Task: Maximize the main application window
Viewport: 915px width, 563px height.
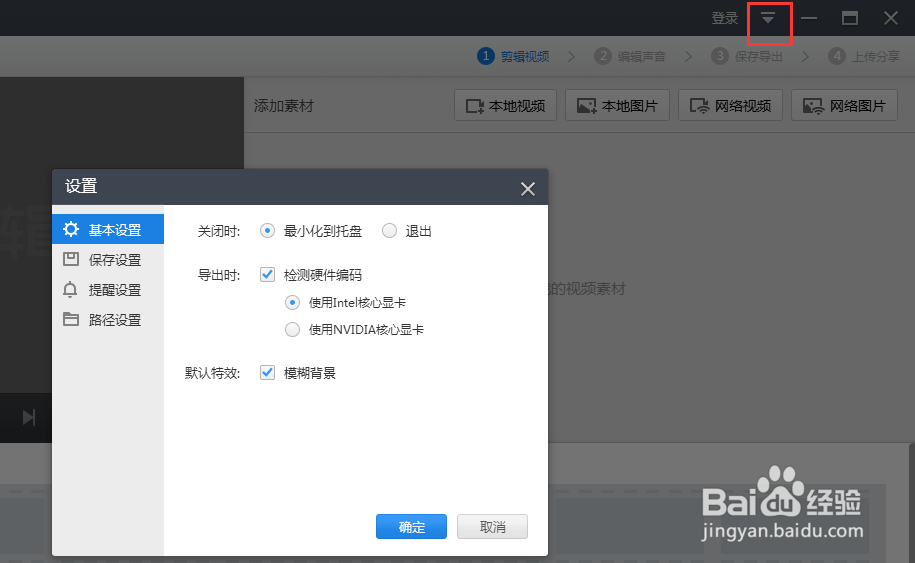Action: [x=850, y=19]
